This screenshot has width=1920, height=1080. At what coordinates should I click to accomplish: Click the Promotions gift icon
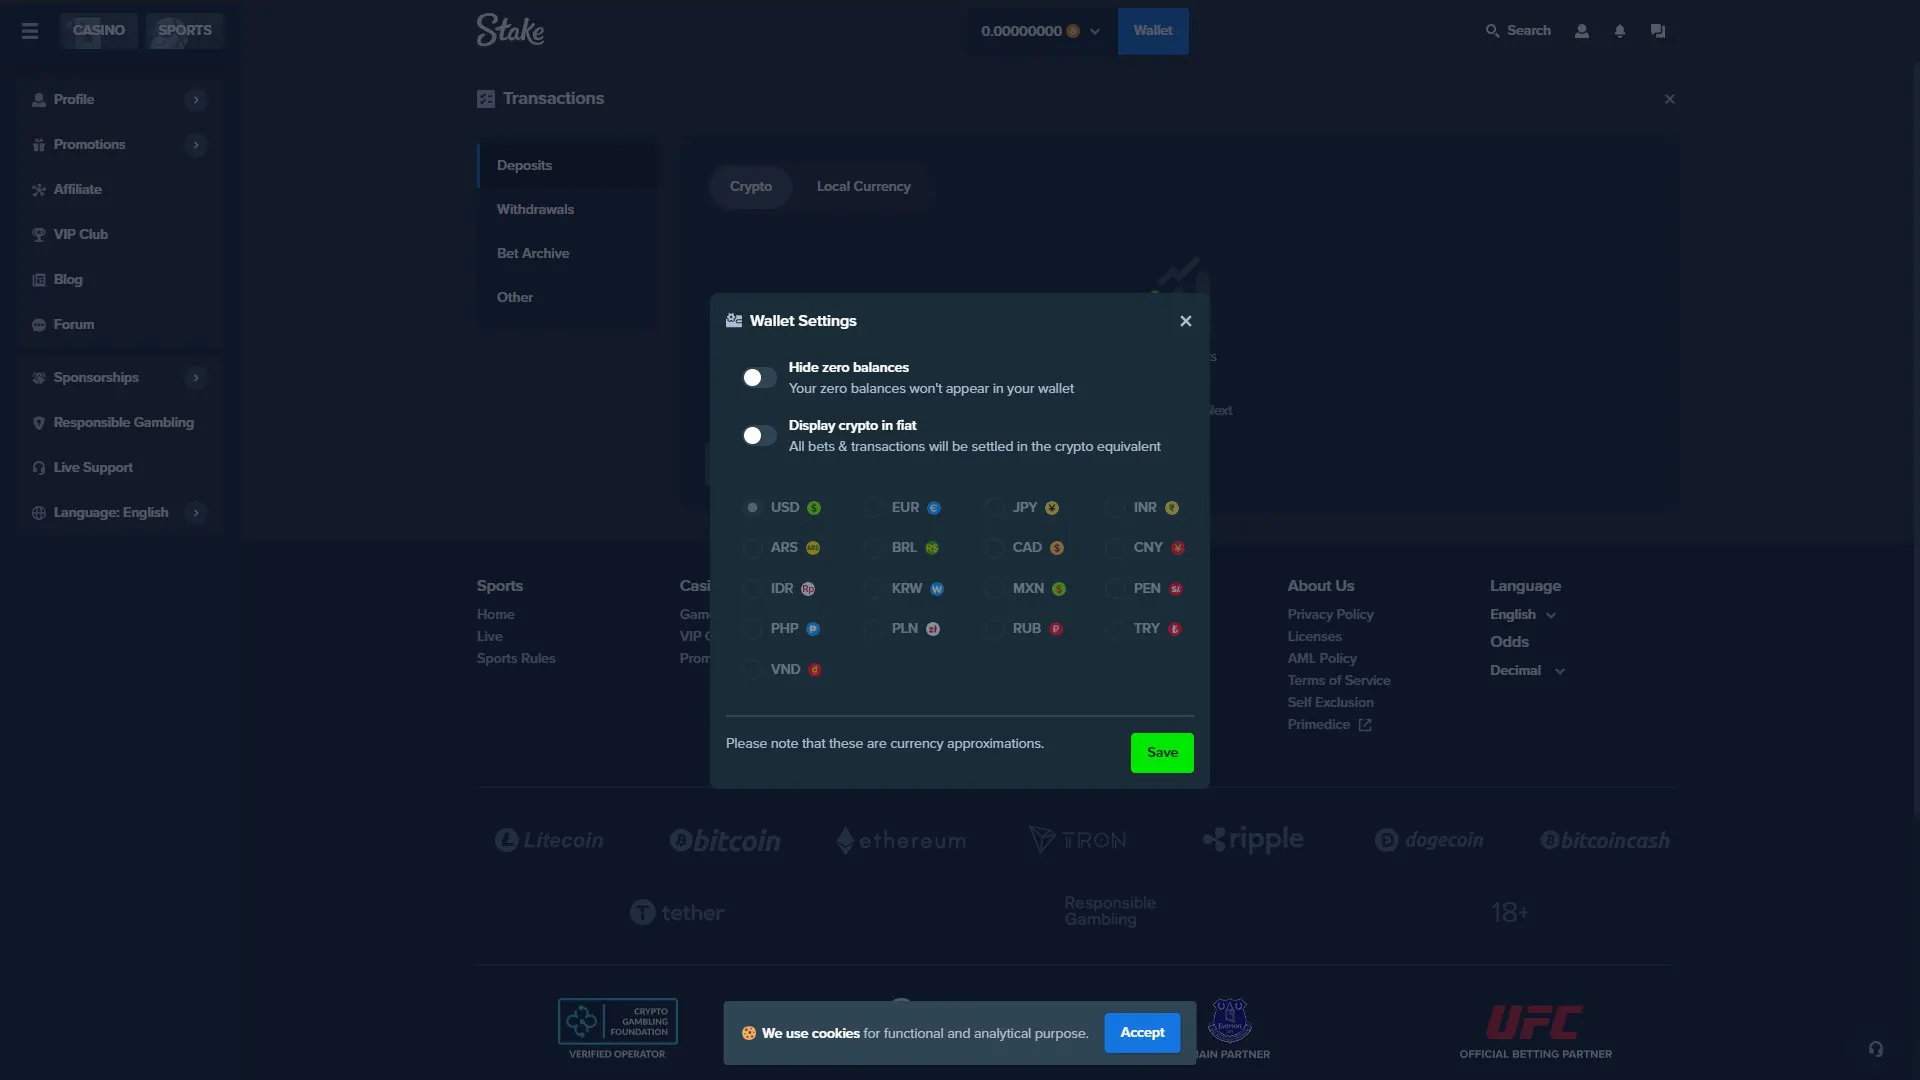(39, 145)
